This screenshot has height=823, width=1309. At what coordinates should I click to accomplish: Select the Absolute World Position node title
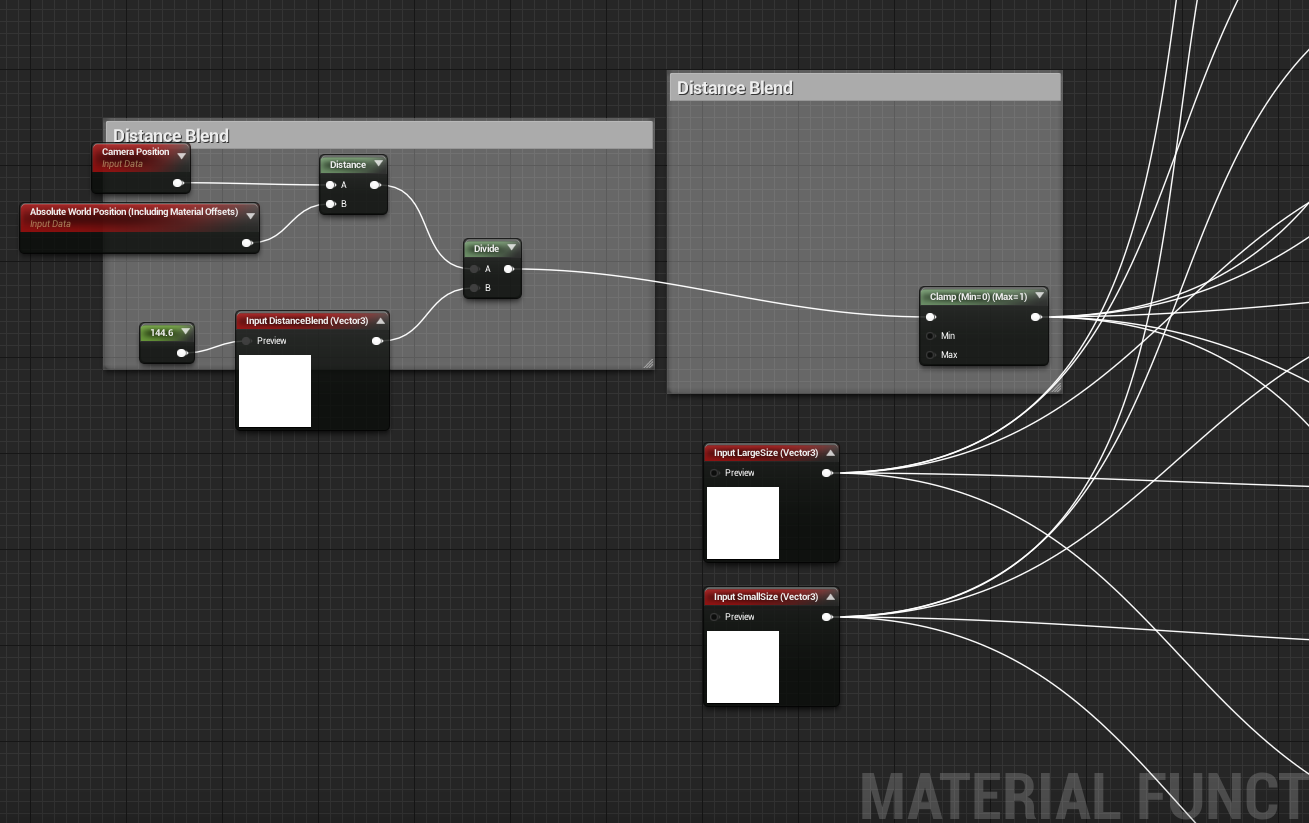coord(134,212)
